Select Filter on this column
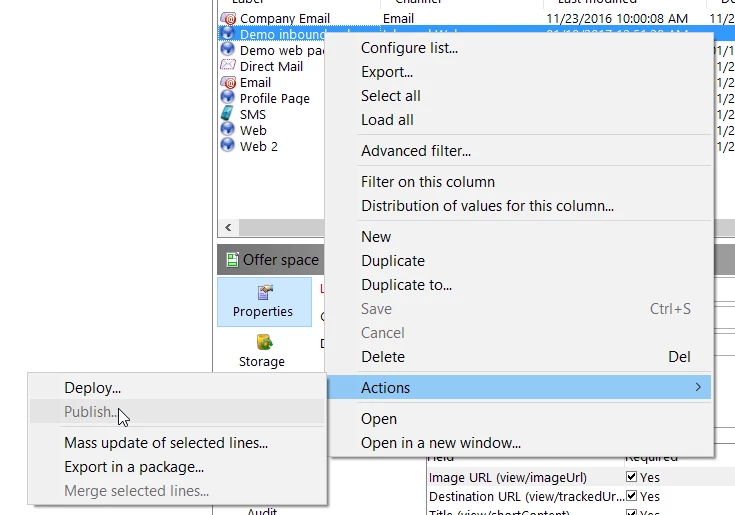 click(x=428, y=182)
